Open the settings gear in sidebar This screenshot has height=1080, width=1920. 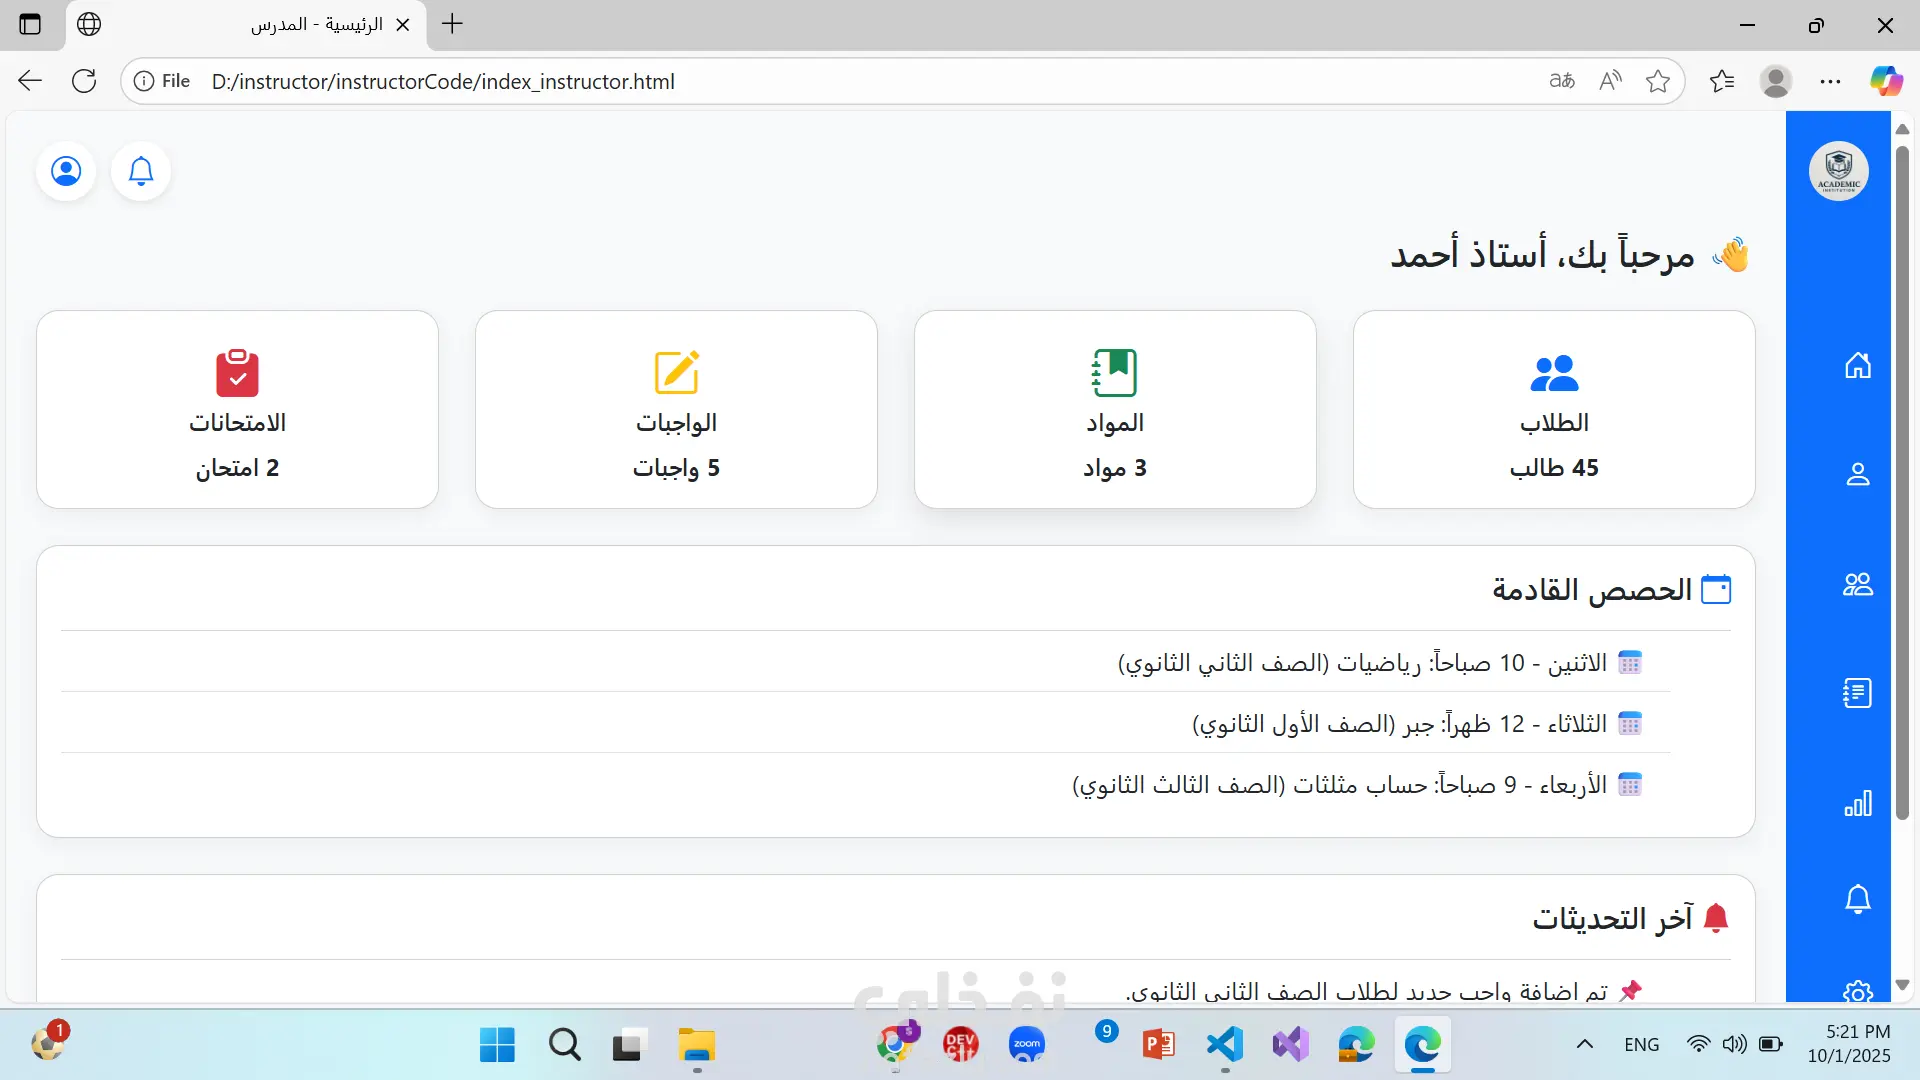[x=1857, y=990]
